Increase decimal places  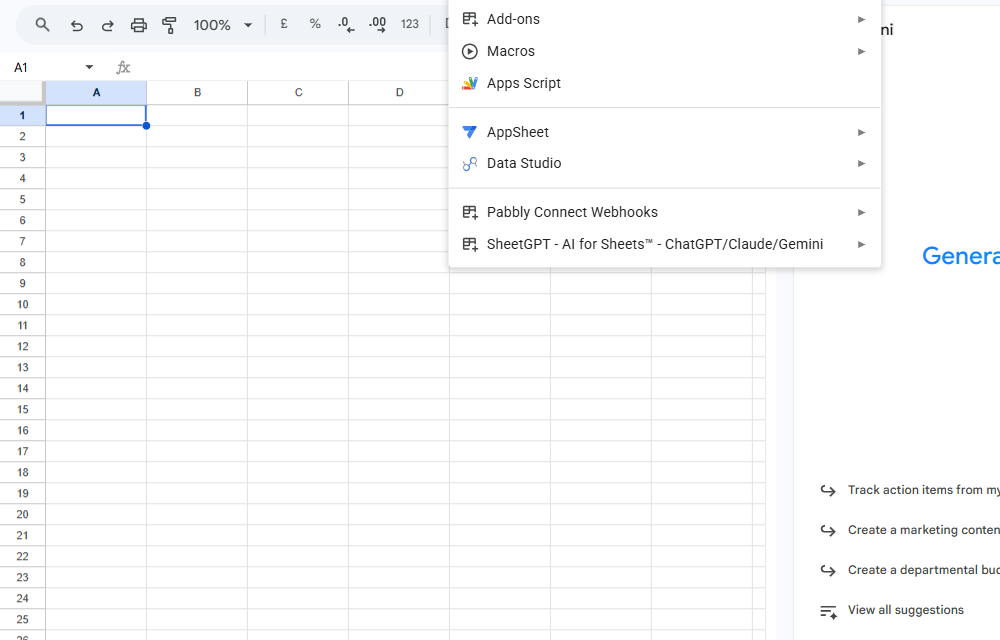click(378, 25)
